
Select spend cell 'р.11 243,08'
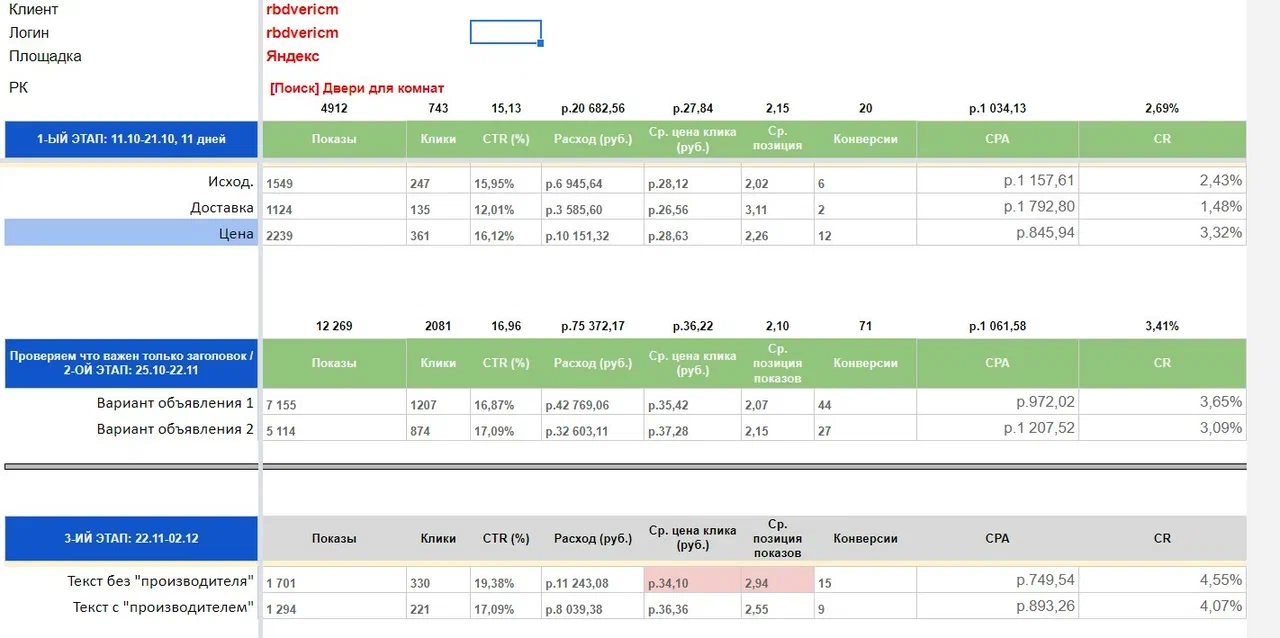pyautogui.click(x=593, y=582)
